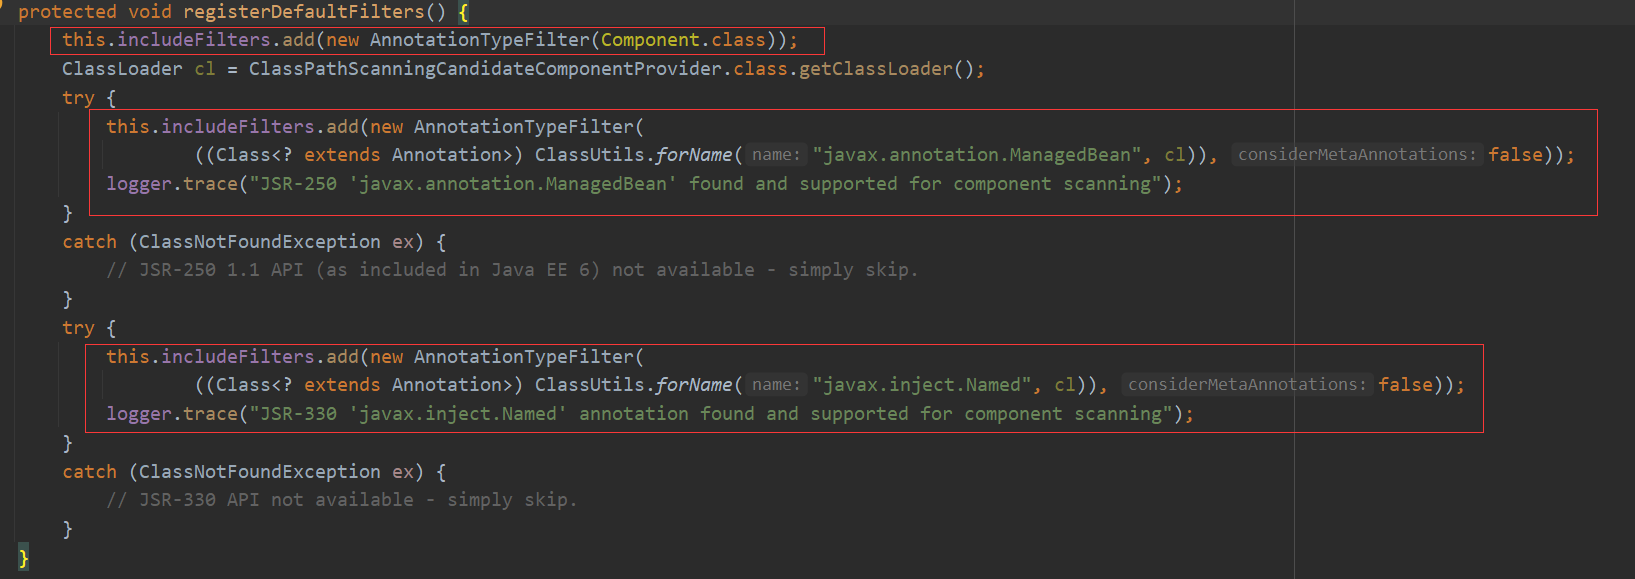The width and height of the screenshot is (1635, 579).
Task: Click 'false' on the javax.inject.Named forName line
Action: pyautogui.click(x=1405, y=385)
